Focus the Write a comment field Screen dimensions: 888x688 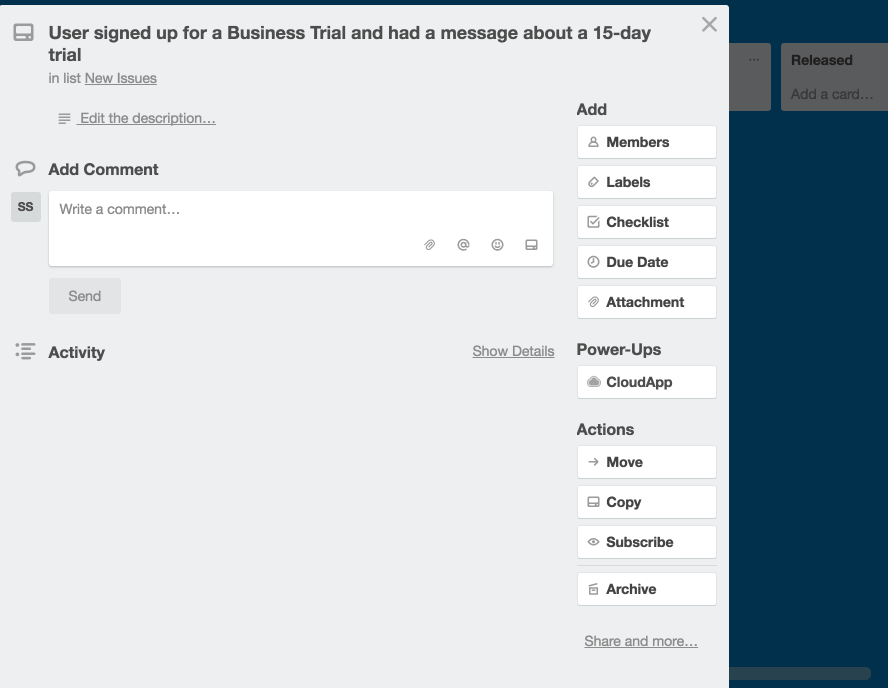(x=301, y=229)
